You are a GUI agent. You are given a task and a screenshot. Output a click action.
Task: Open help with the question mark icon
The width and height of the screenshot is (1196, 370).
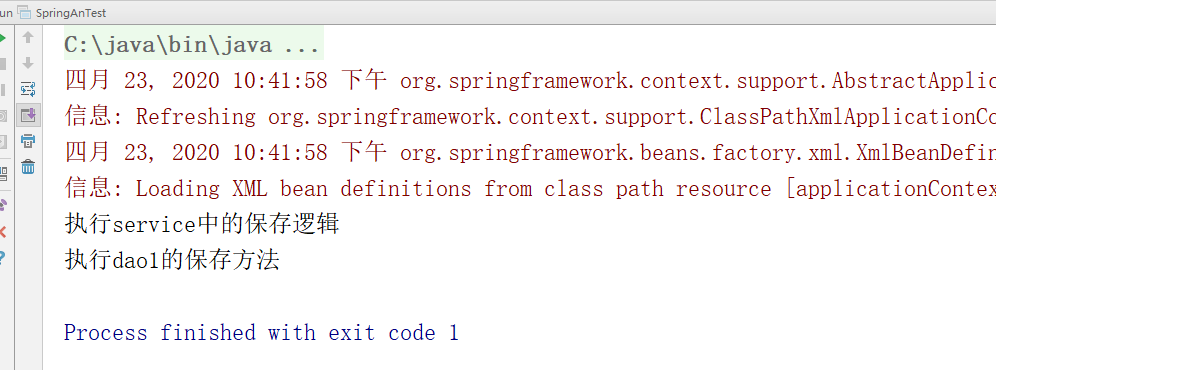point(2,257)
